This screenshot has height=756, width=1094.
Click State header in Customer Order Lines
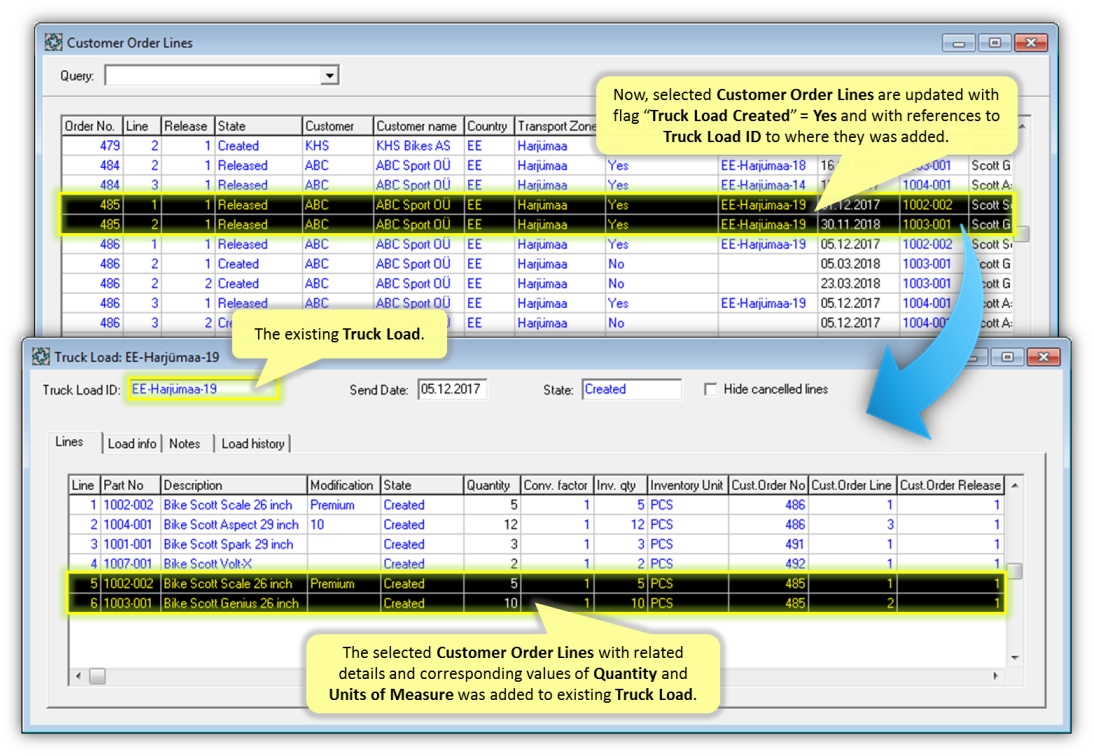coord(258,126)
